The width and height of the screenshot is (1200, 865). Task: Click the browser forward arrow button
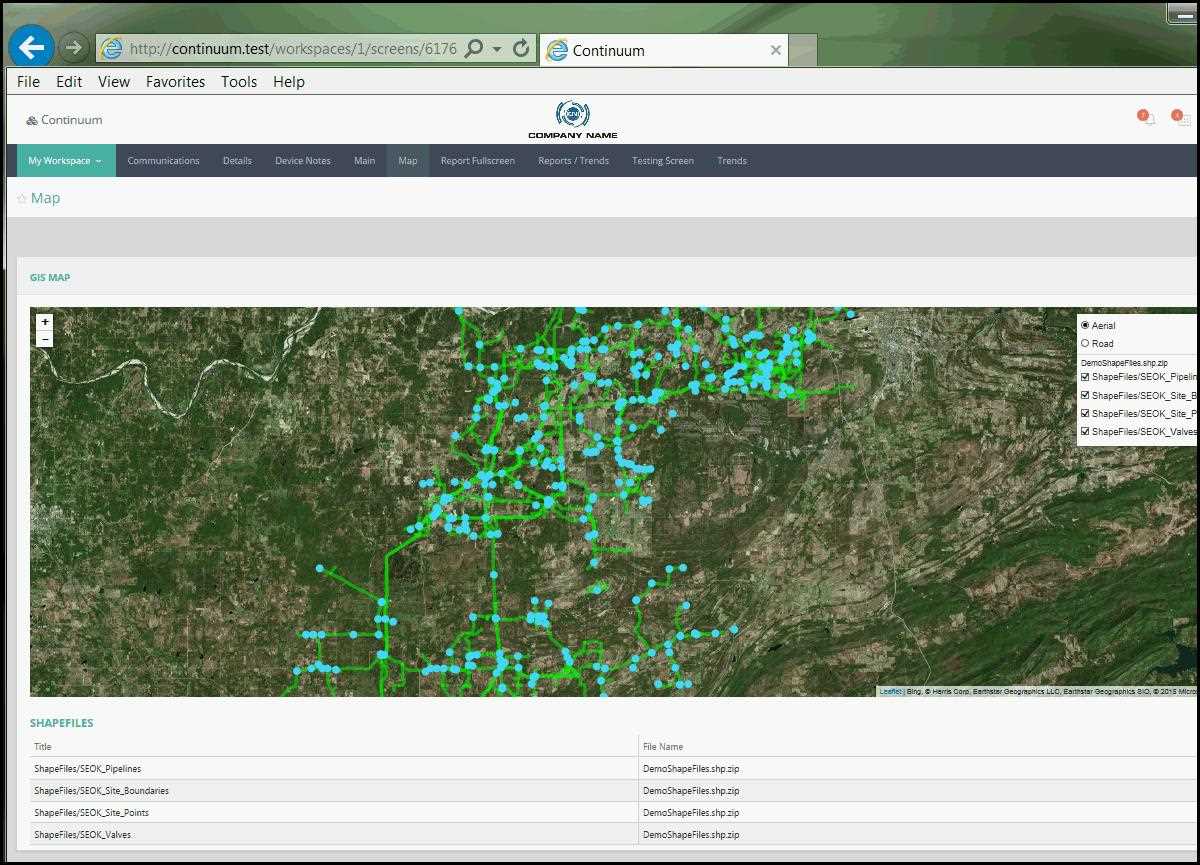coord(74,48)
